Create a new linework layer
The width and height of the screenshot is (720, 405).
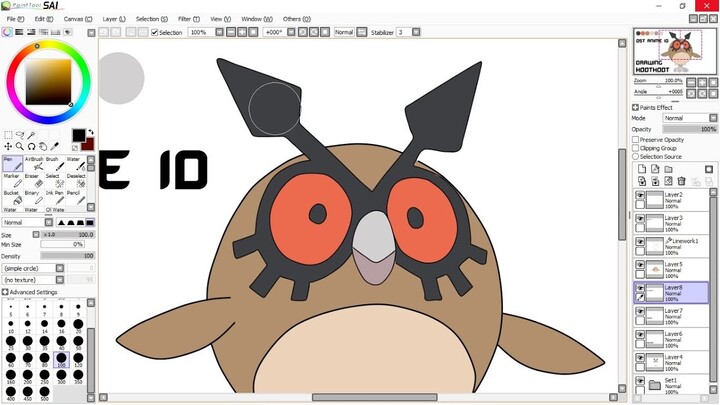click(x=655, y=169)
